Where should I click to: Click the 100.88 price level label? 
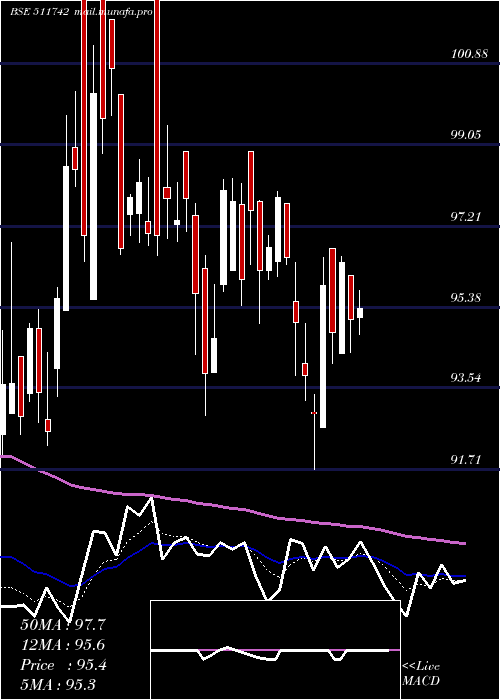[x=469, y=54]
